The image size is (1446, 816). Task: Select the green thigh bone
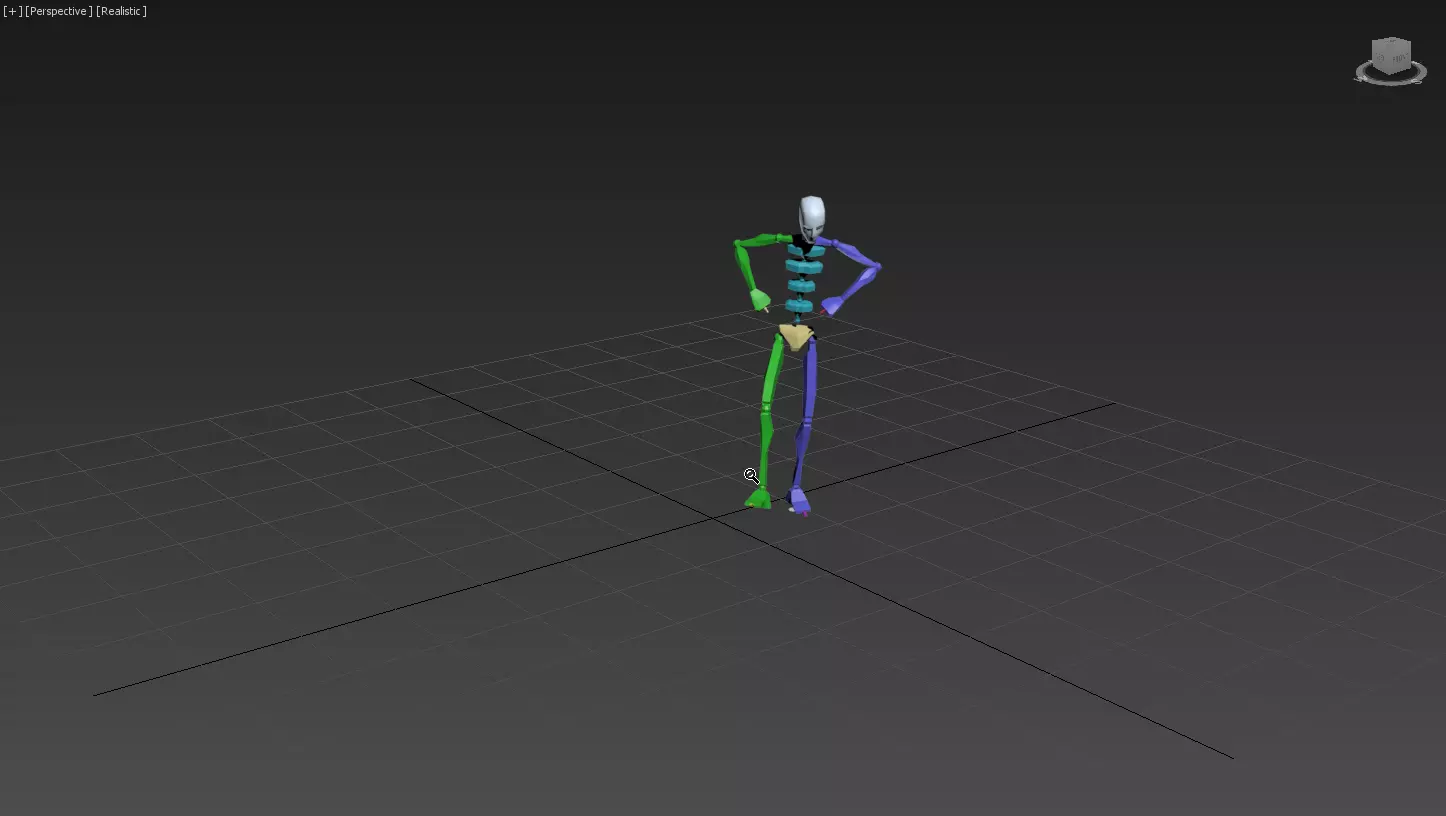771,370
